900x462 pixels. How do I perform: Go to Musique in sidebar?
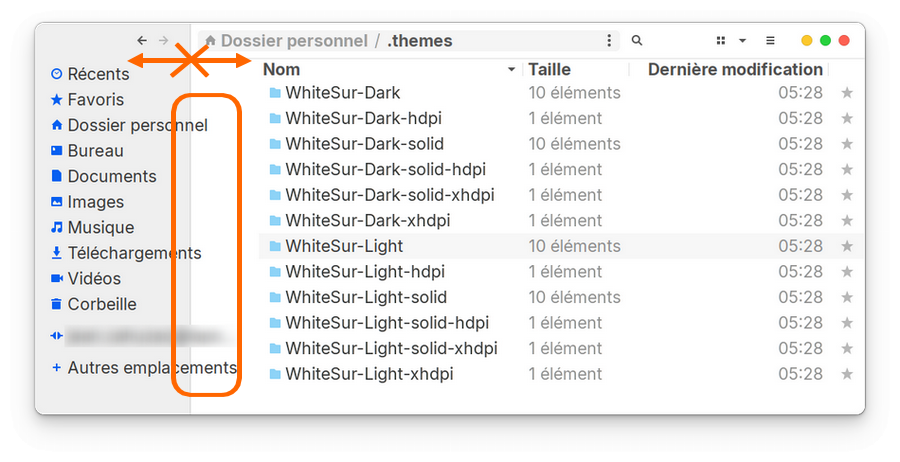coord(100,227)
